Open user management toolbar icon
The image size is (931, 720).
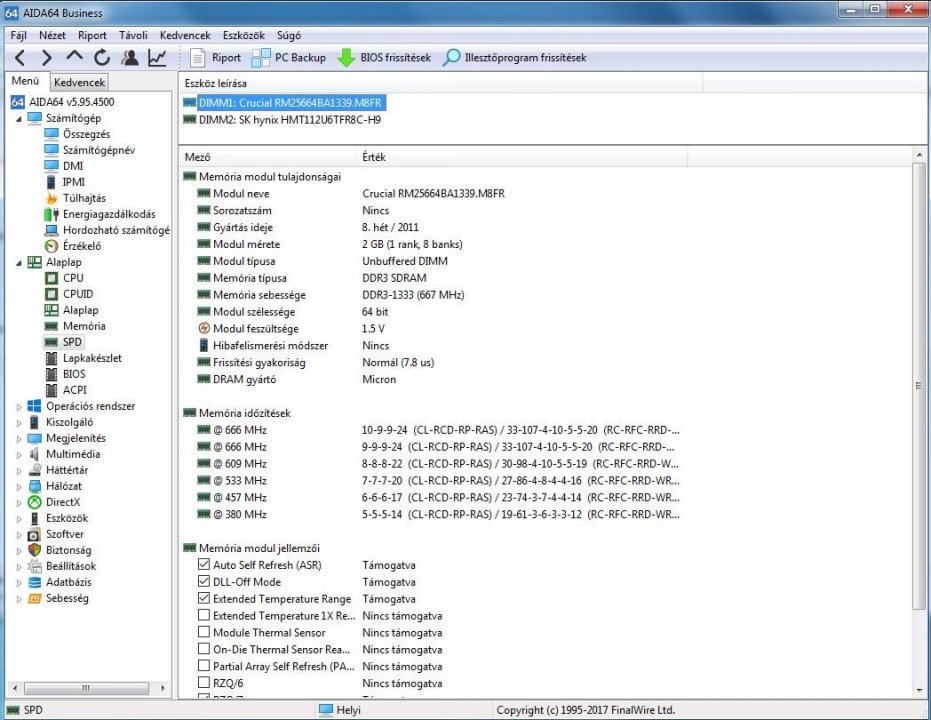pyautogui.click(x=130, y=58)
